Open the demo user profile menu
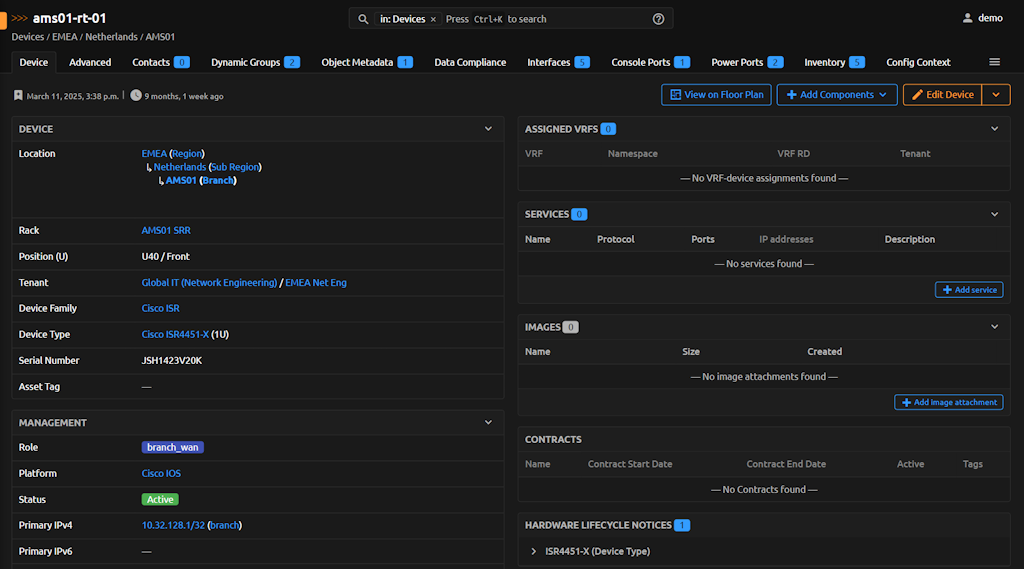The height and width of the screenshot is (569, 1024). tap(982, 18)
